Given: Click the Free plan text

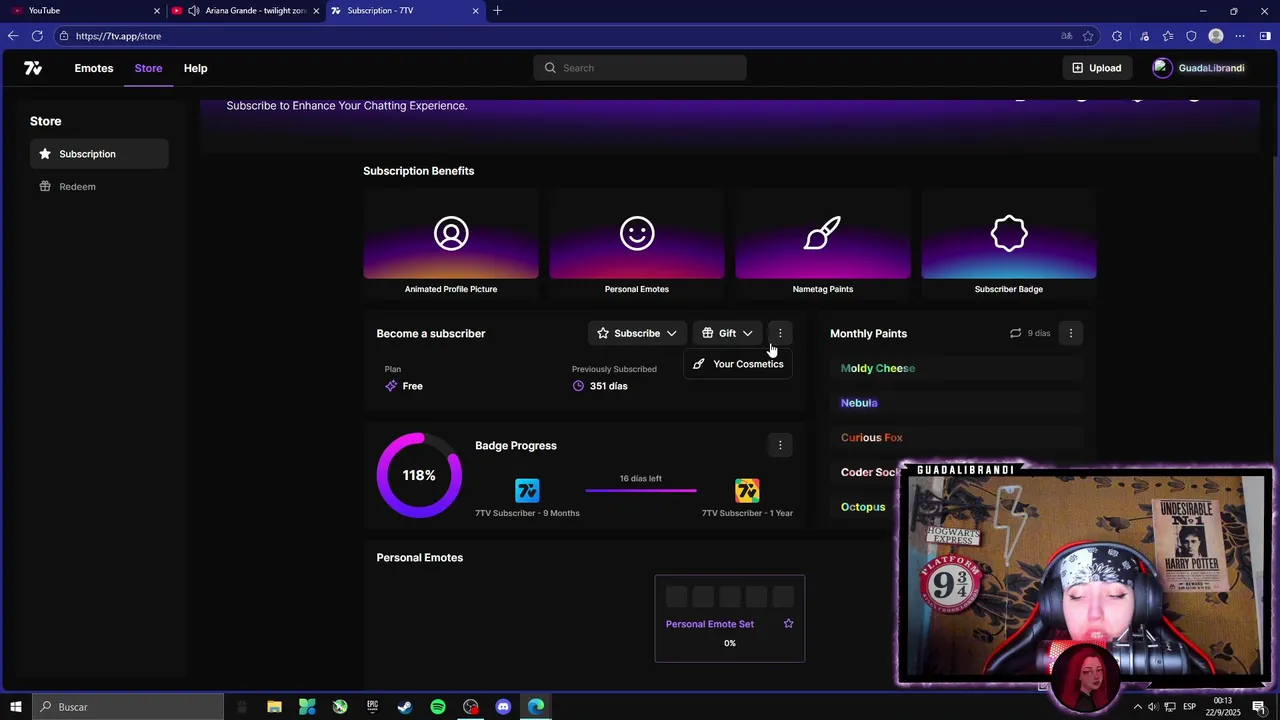Looking at the screenshot, I should click(x=412, y=386).
